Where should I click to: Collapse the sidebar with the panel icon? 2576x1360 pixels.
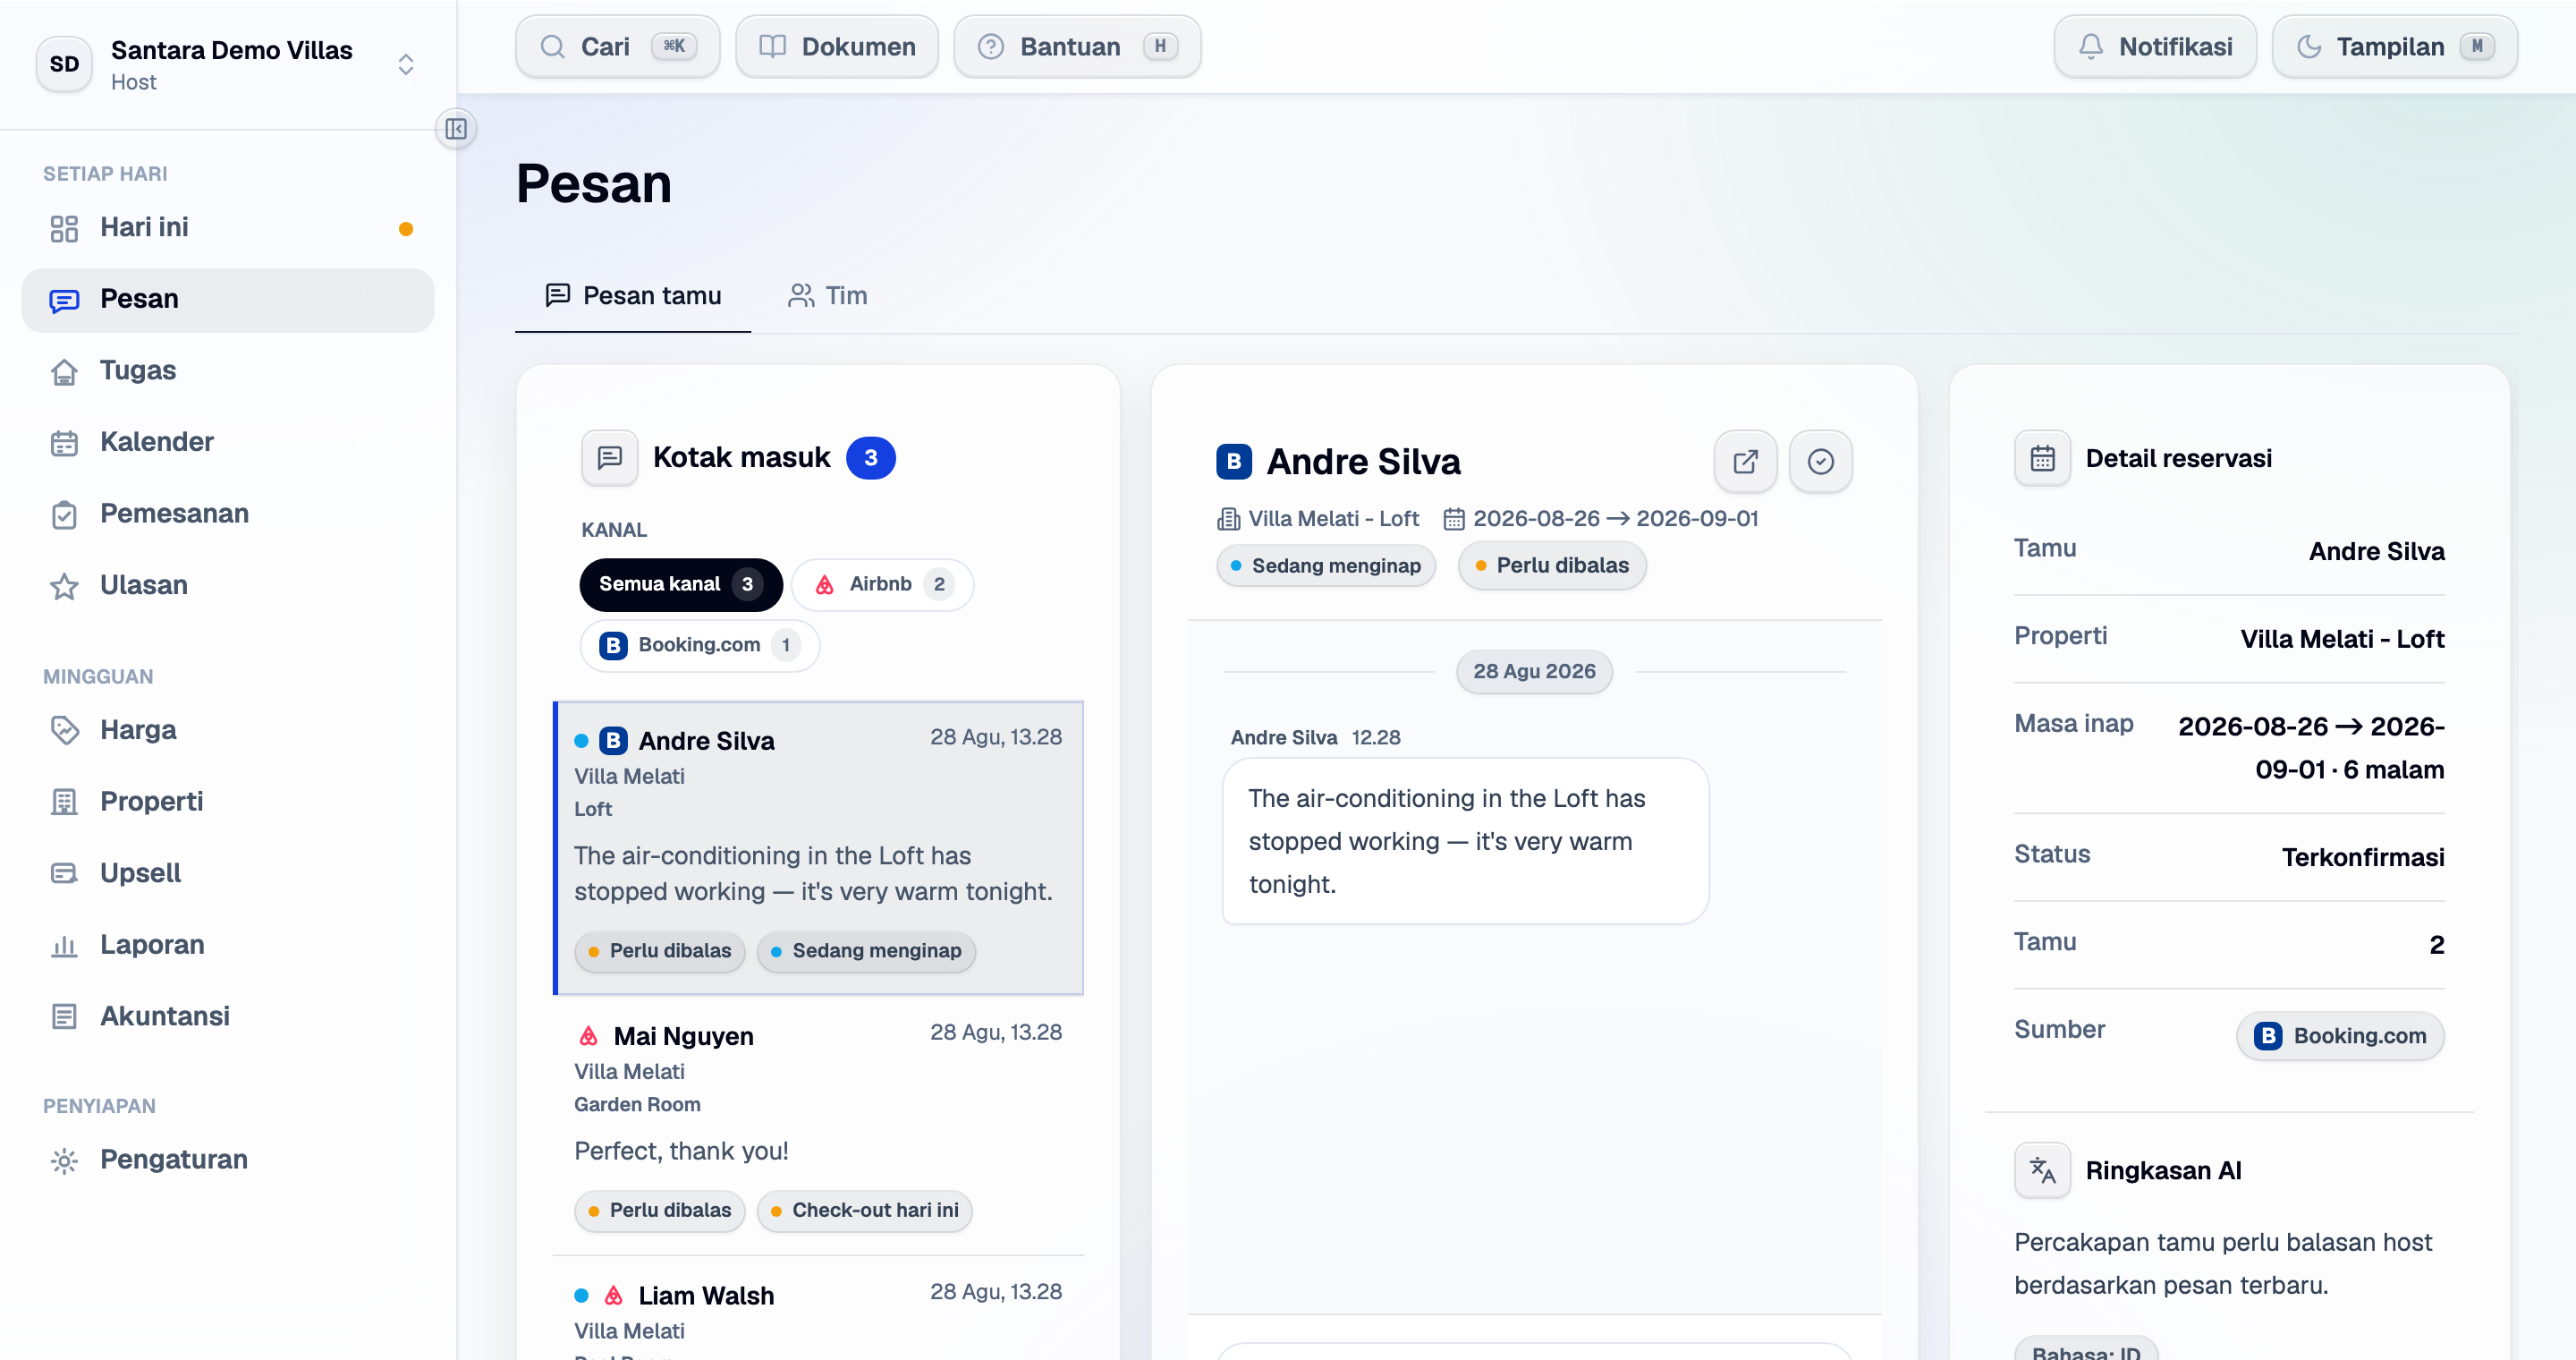[x=456, y=129]
